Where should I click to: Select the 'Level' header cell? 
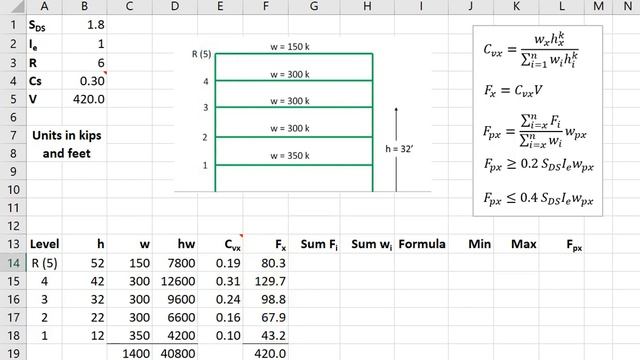pos(44,244)
